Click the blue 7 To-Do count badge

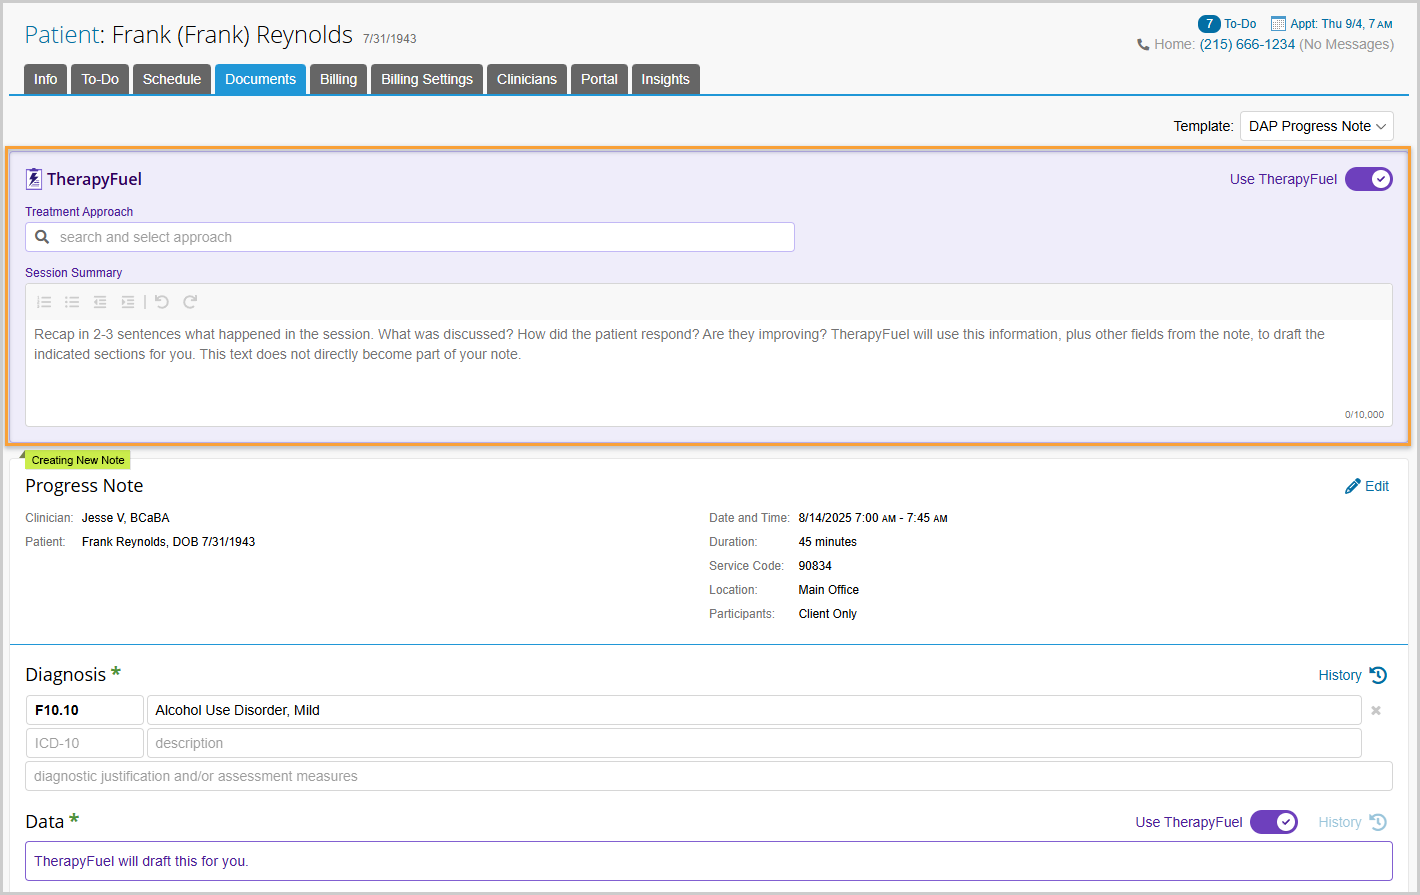[x=1209, y=23]
